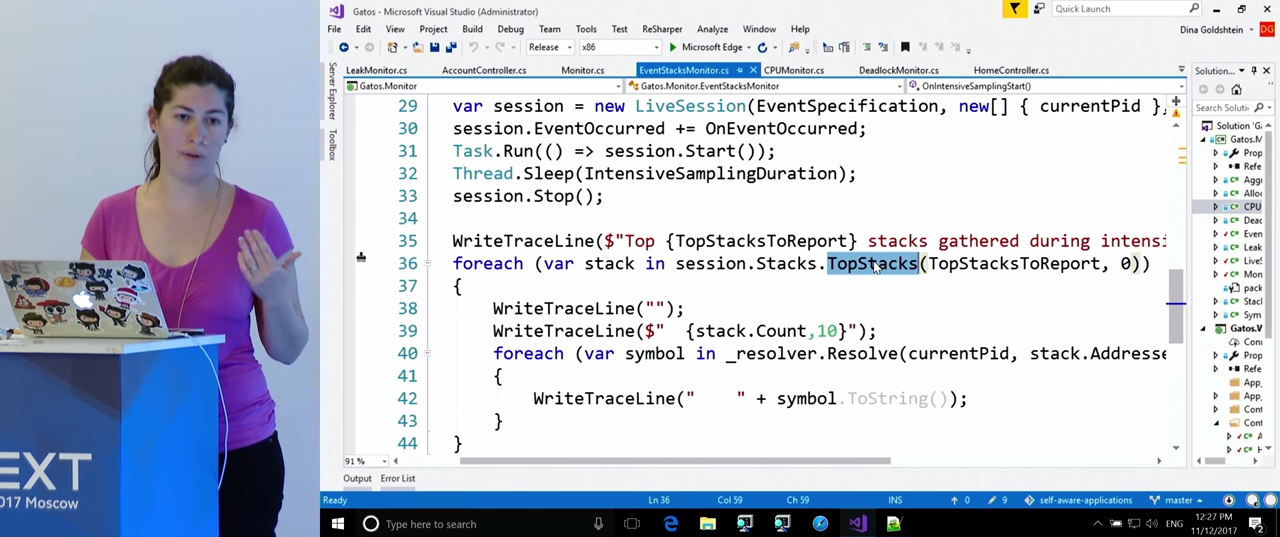
Task: Click the horizontal scrollbar of the code editor
Action: [675, 461]
